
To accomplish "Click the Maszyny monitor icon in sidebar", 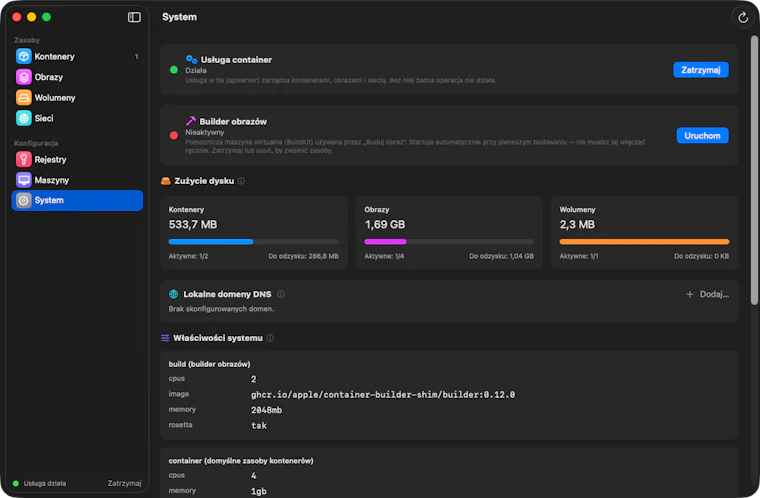I will point(24,180).
